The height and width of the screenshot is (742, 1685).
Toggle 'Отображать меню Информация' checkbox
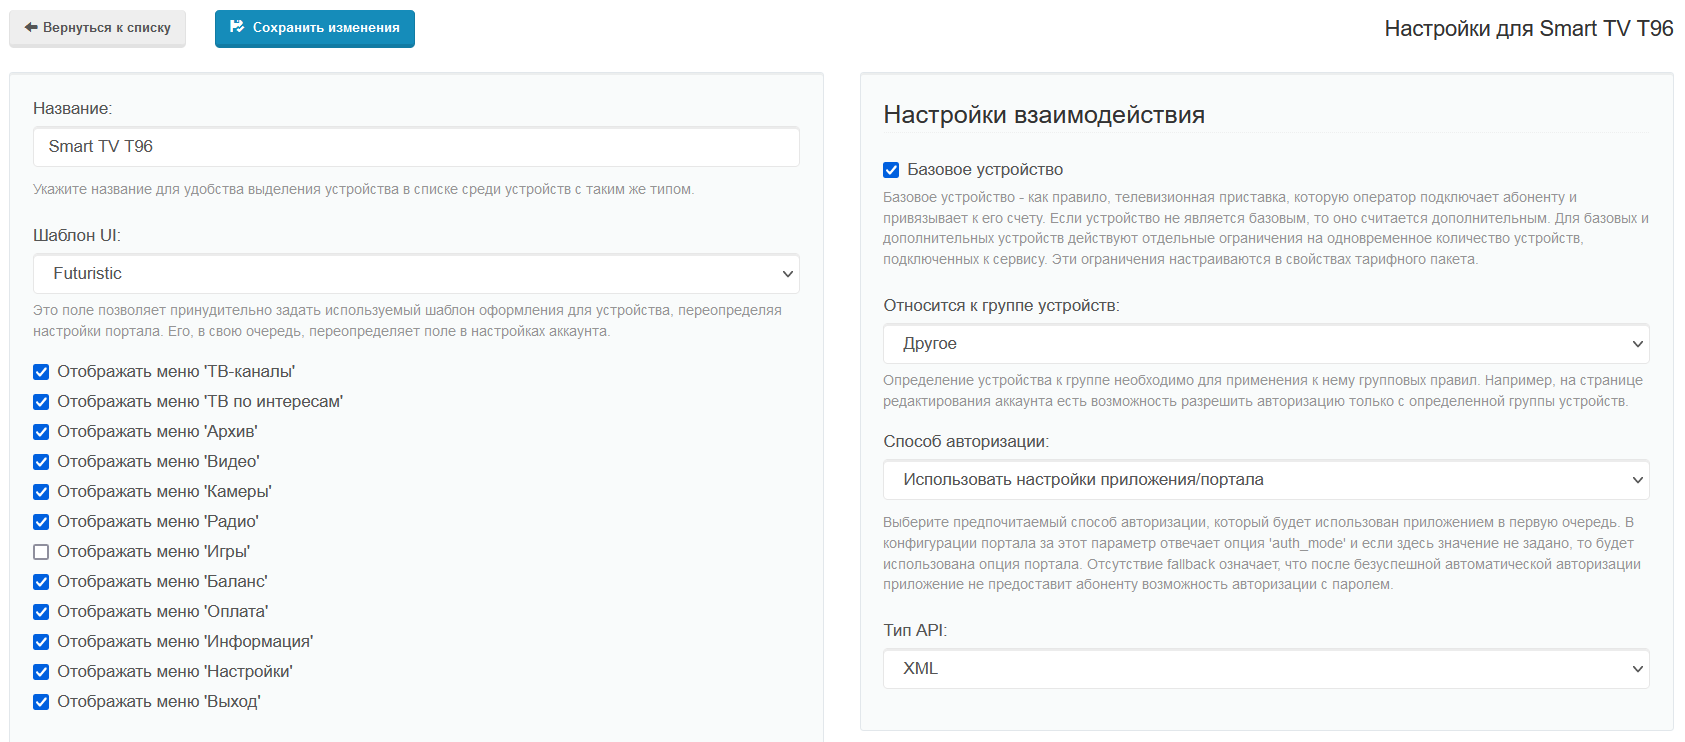(41, 642)
